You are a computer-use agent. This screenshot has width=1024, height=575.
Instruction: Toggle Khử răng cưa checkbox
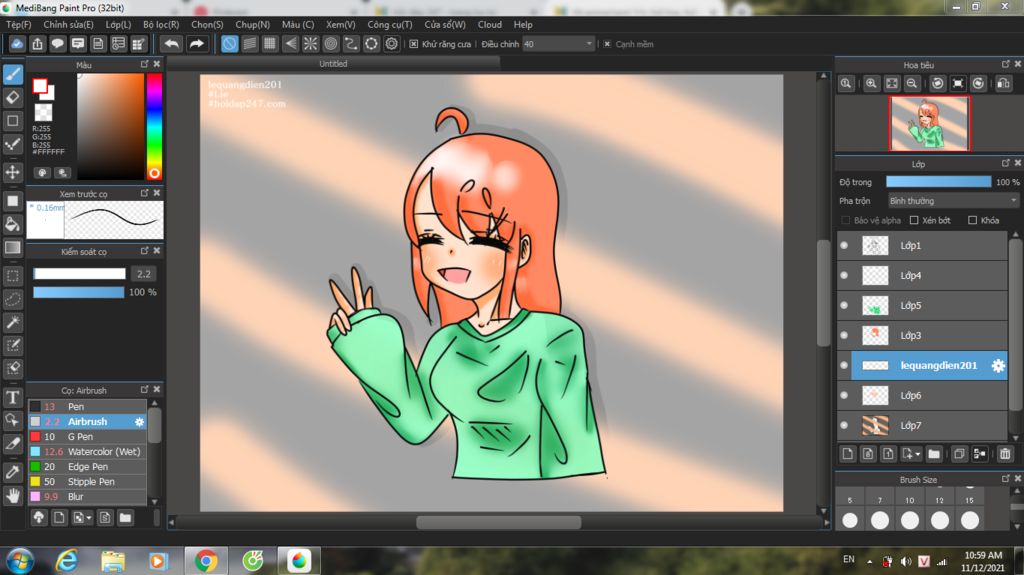414,44
